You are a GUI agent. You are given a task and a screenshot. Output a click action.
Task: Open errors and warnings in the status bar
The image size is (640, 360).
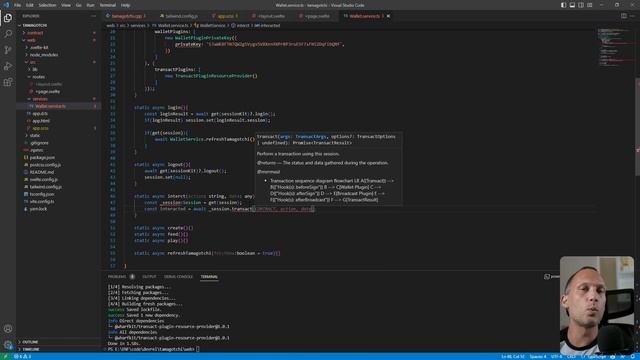22,356
